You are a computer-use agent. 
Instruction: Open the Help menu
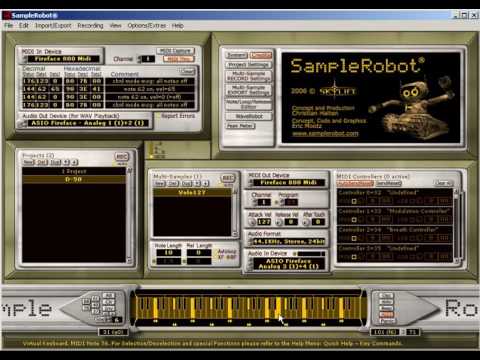[x=178, y=26]
